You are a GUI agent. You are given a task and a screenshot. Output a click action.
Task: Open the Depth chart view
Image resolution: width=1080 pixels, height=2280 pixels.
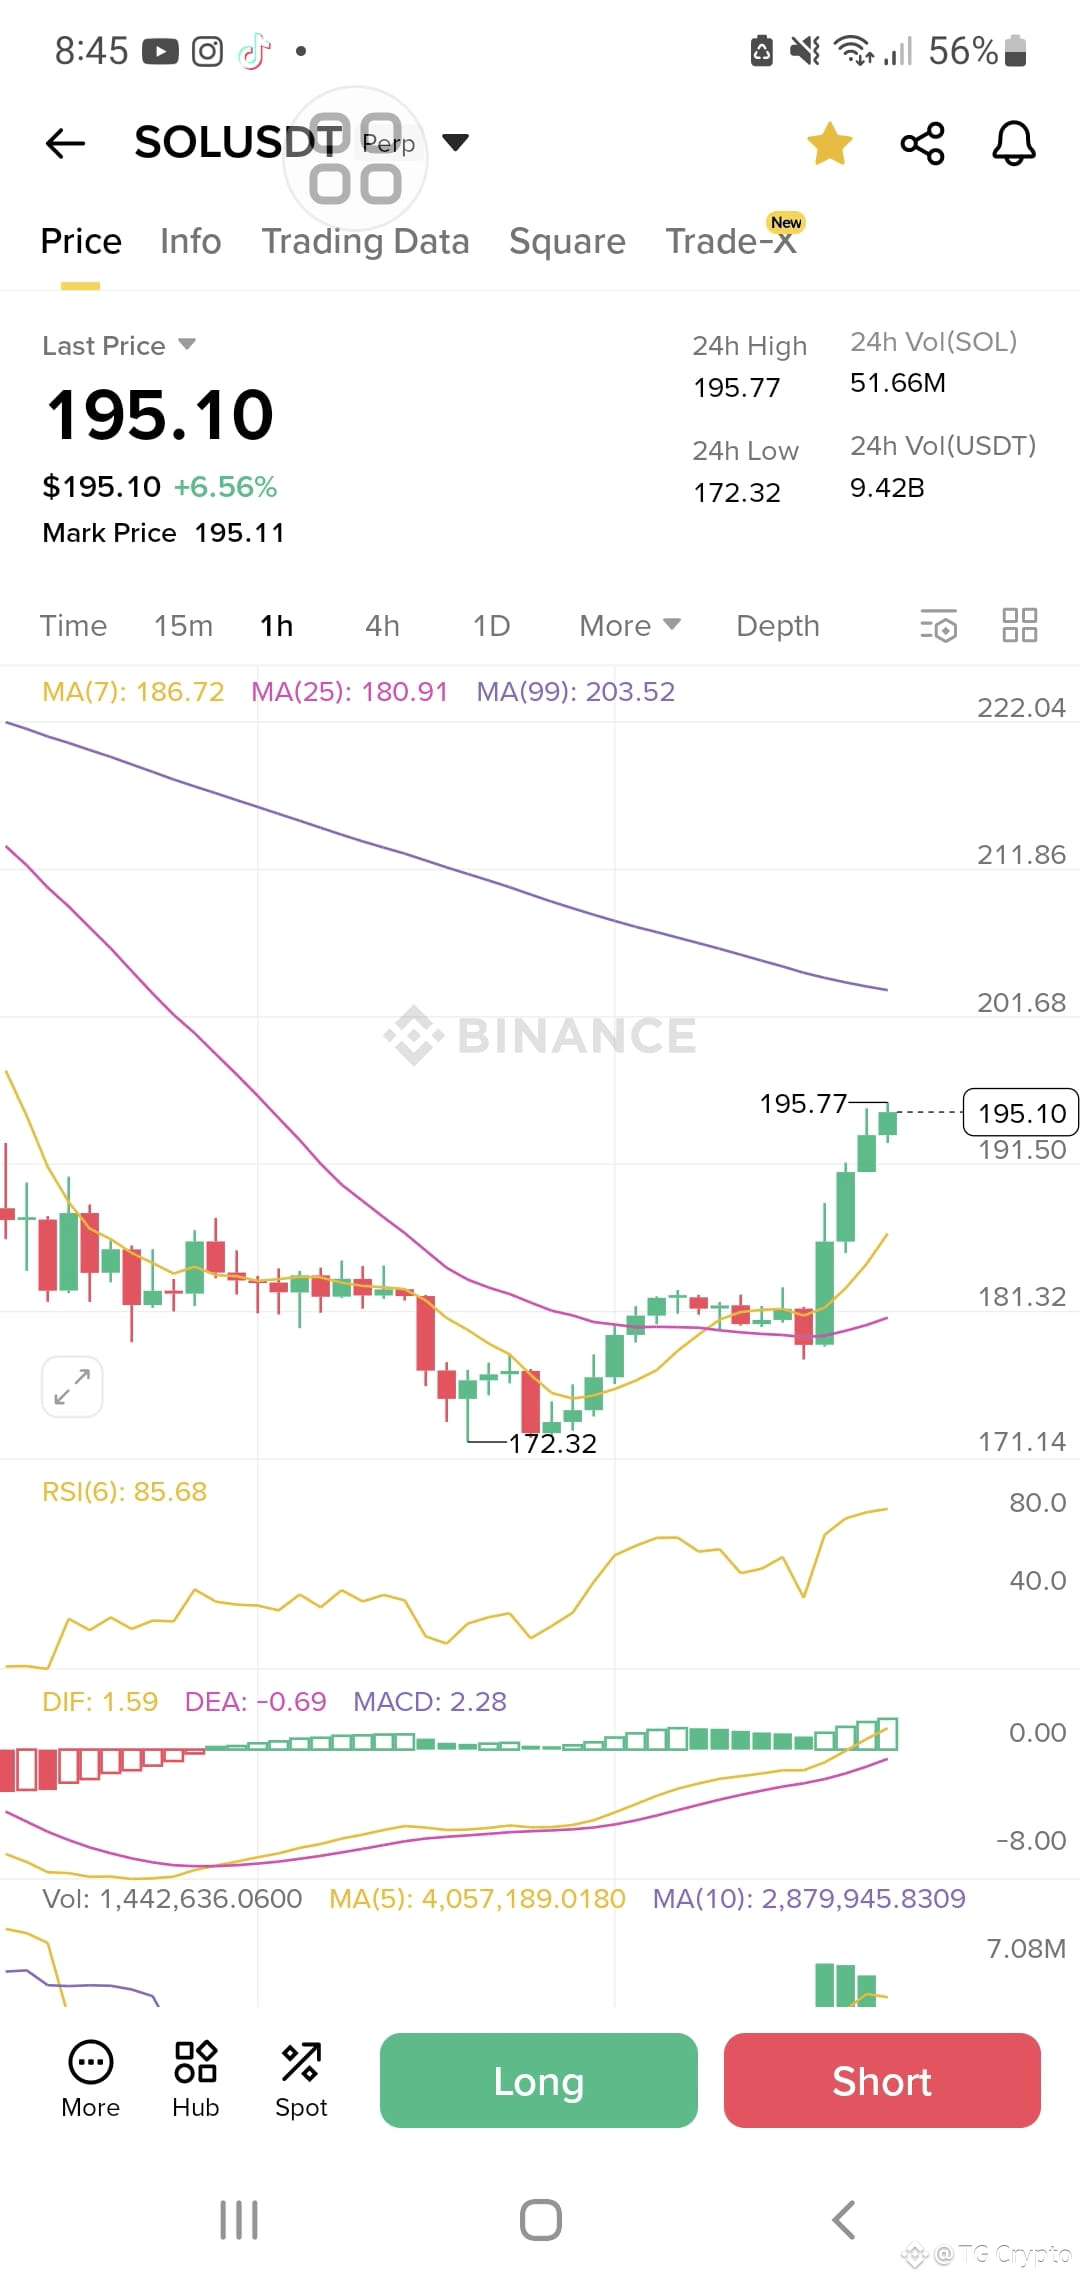(x=778, y=626)
